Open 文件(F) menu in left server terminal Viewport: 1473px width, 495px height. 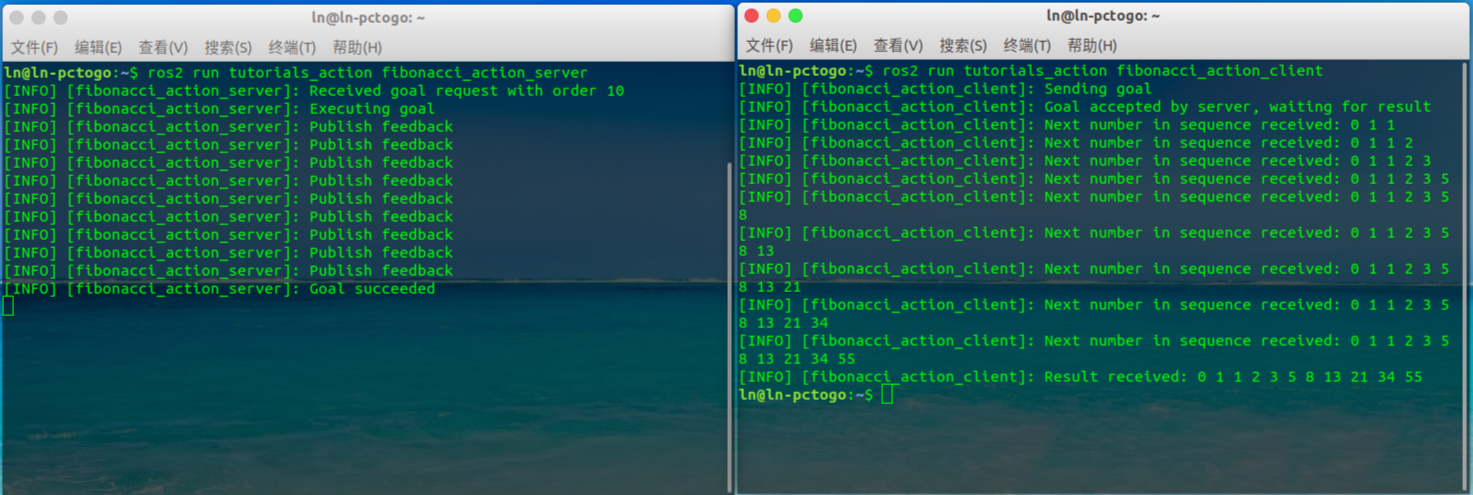pos(34,47)
